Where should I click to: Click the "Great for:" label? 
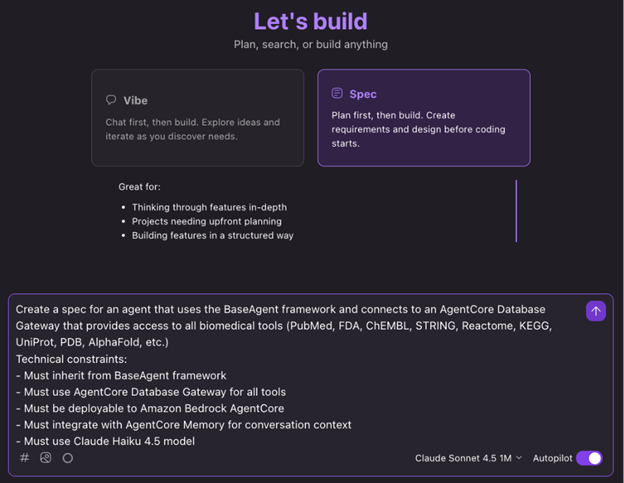click(139, 187)
